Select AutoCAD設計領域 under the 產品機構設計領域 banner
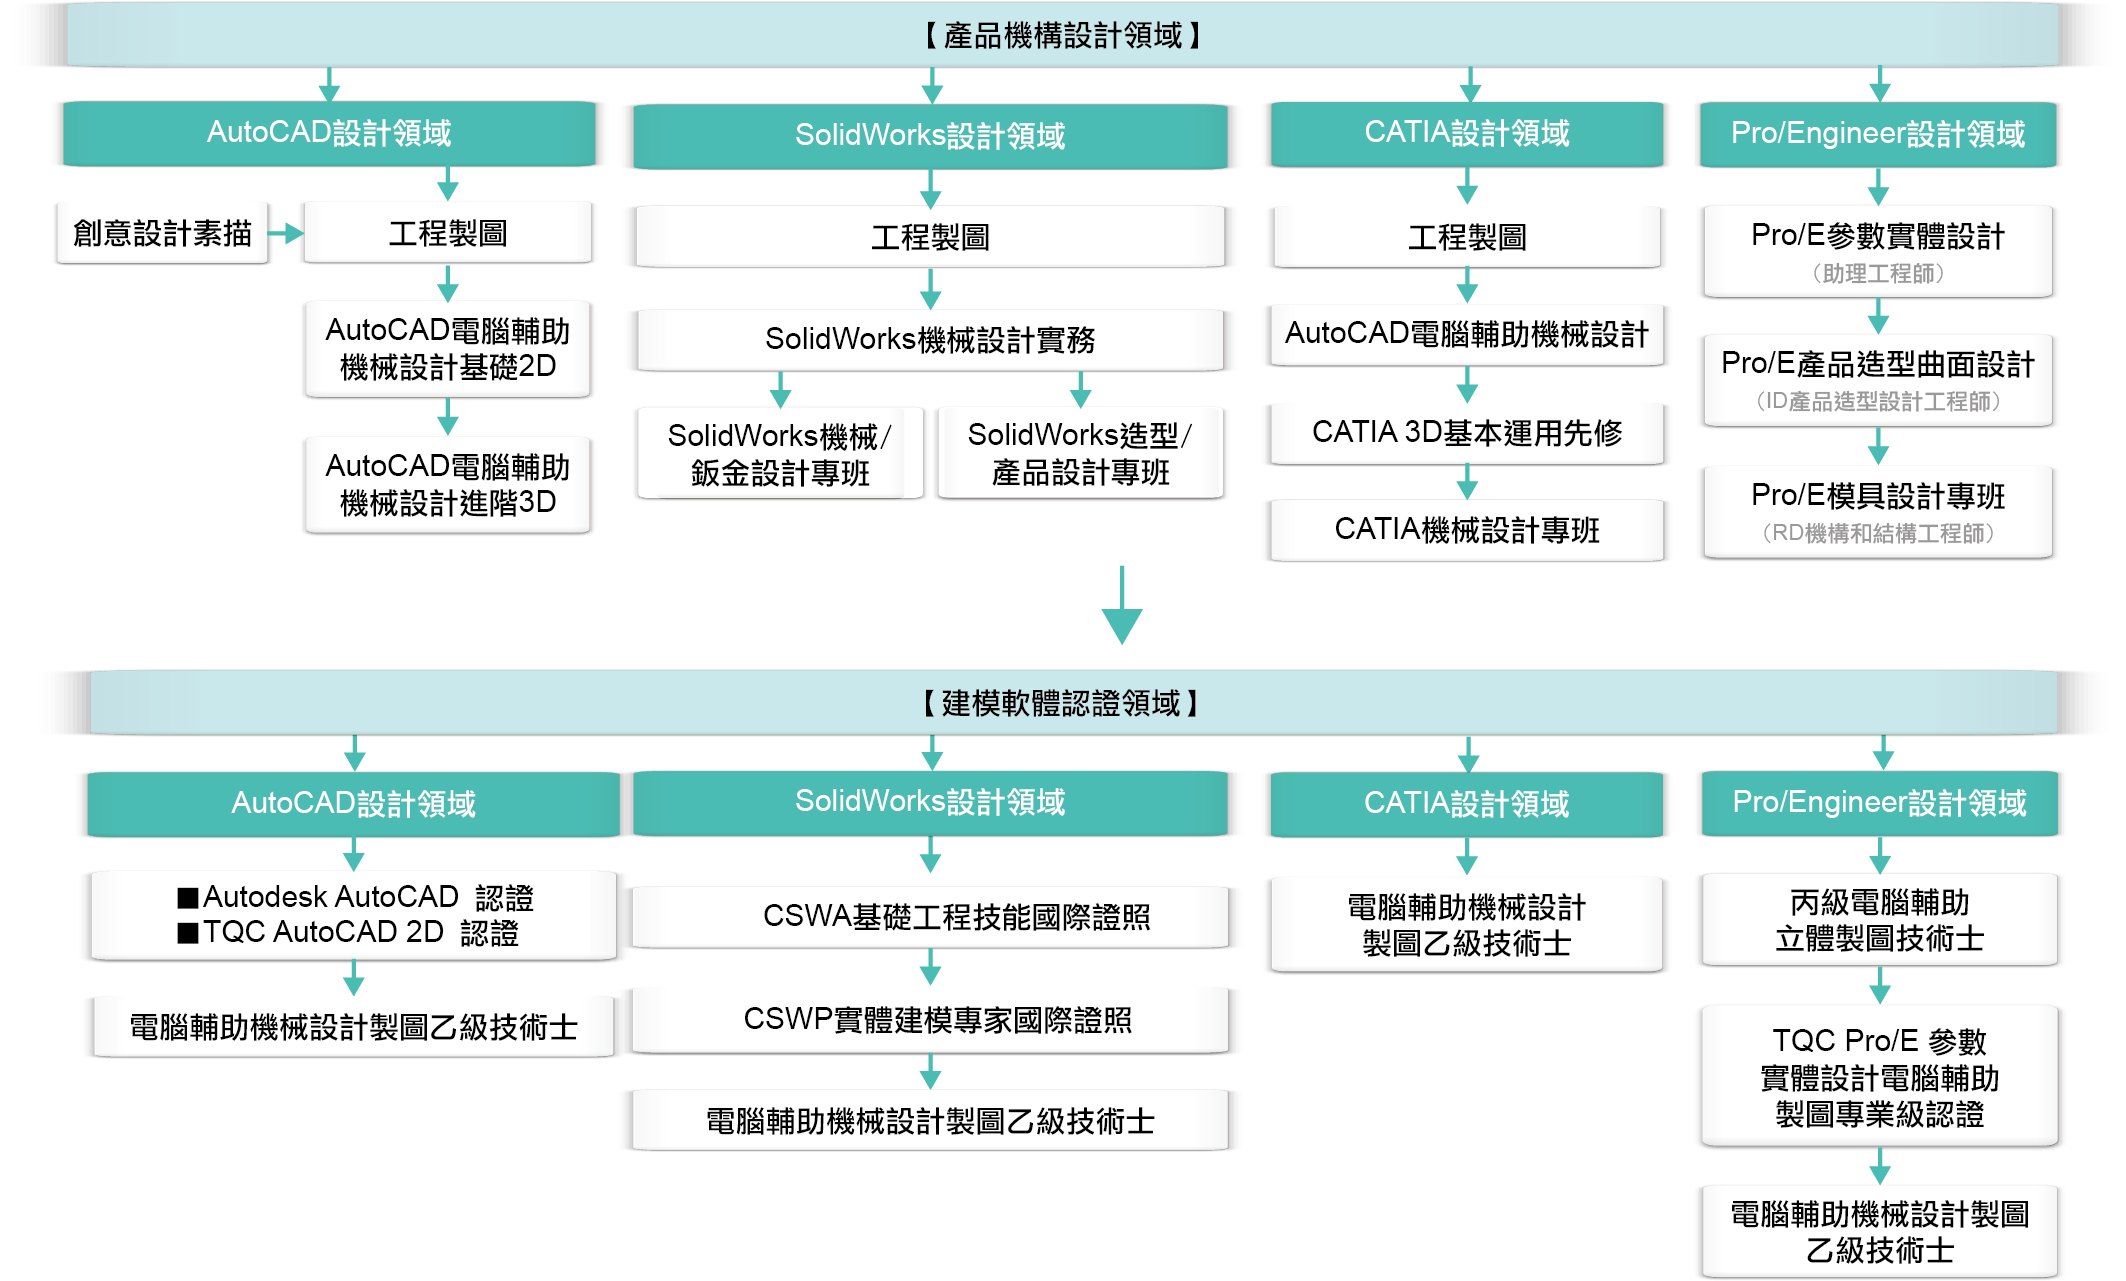The height and width of the screenshot is (1281, 2126). point(329,133)
